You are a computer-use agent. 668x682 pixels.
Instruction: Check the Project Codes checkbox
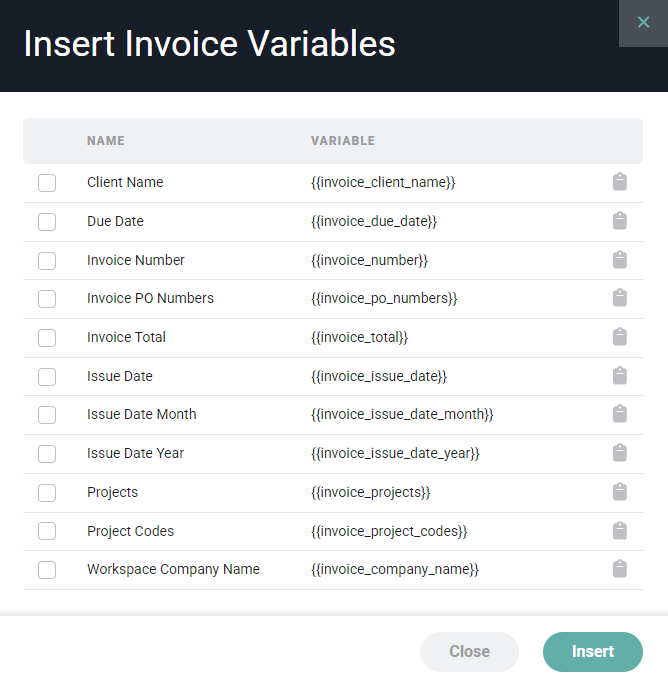pyautogui.click(x=47, y=531)
